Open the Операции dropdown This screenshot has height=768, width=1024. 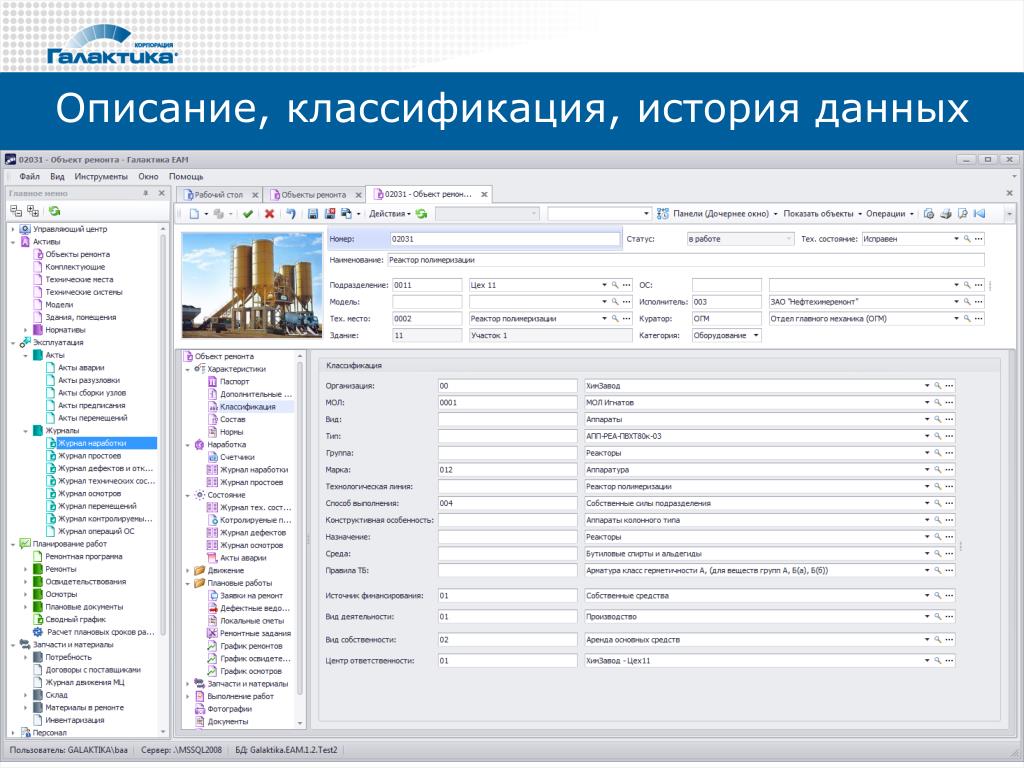pyautogui.click(x=889, y=214)
